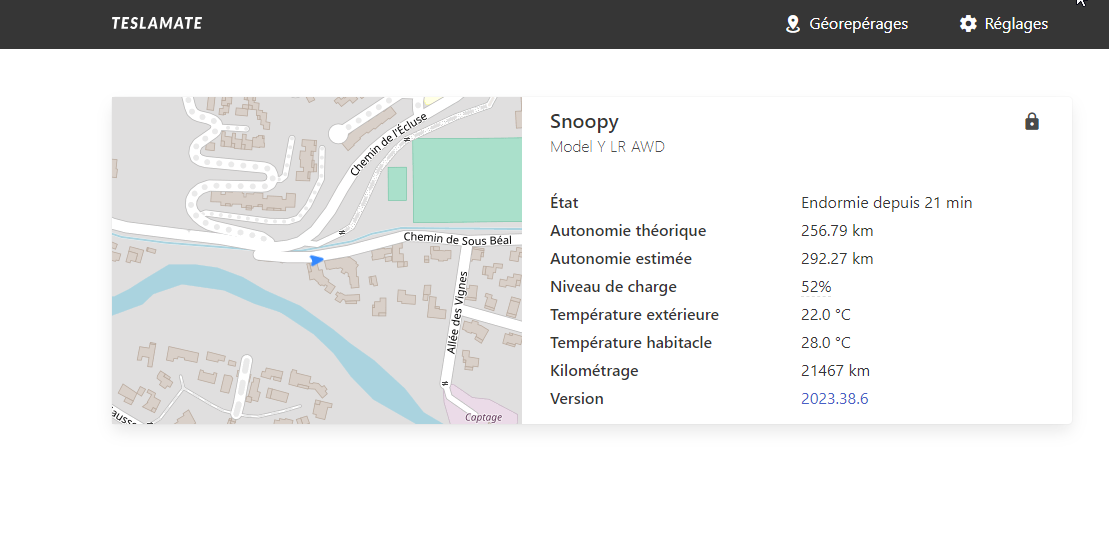
Task: Click the Température extérieure label
Action: [x=634, y=315]
